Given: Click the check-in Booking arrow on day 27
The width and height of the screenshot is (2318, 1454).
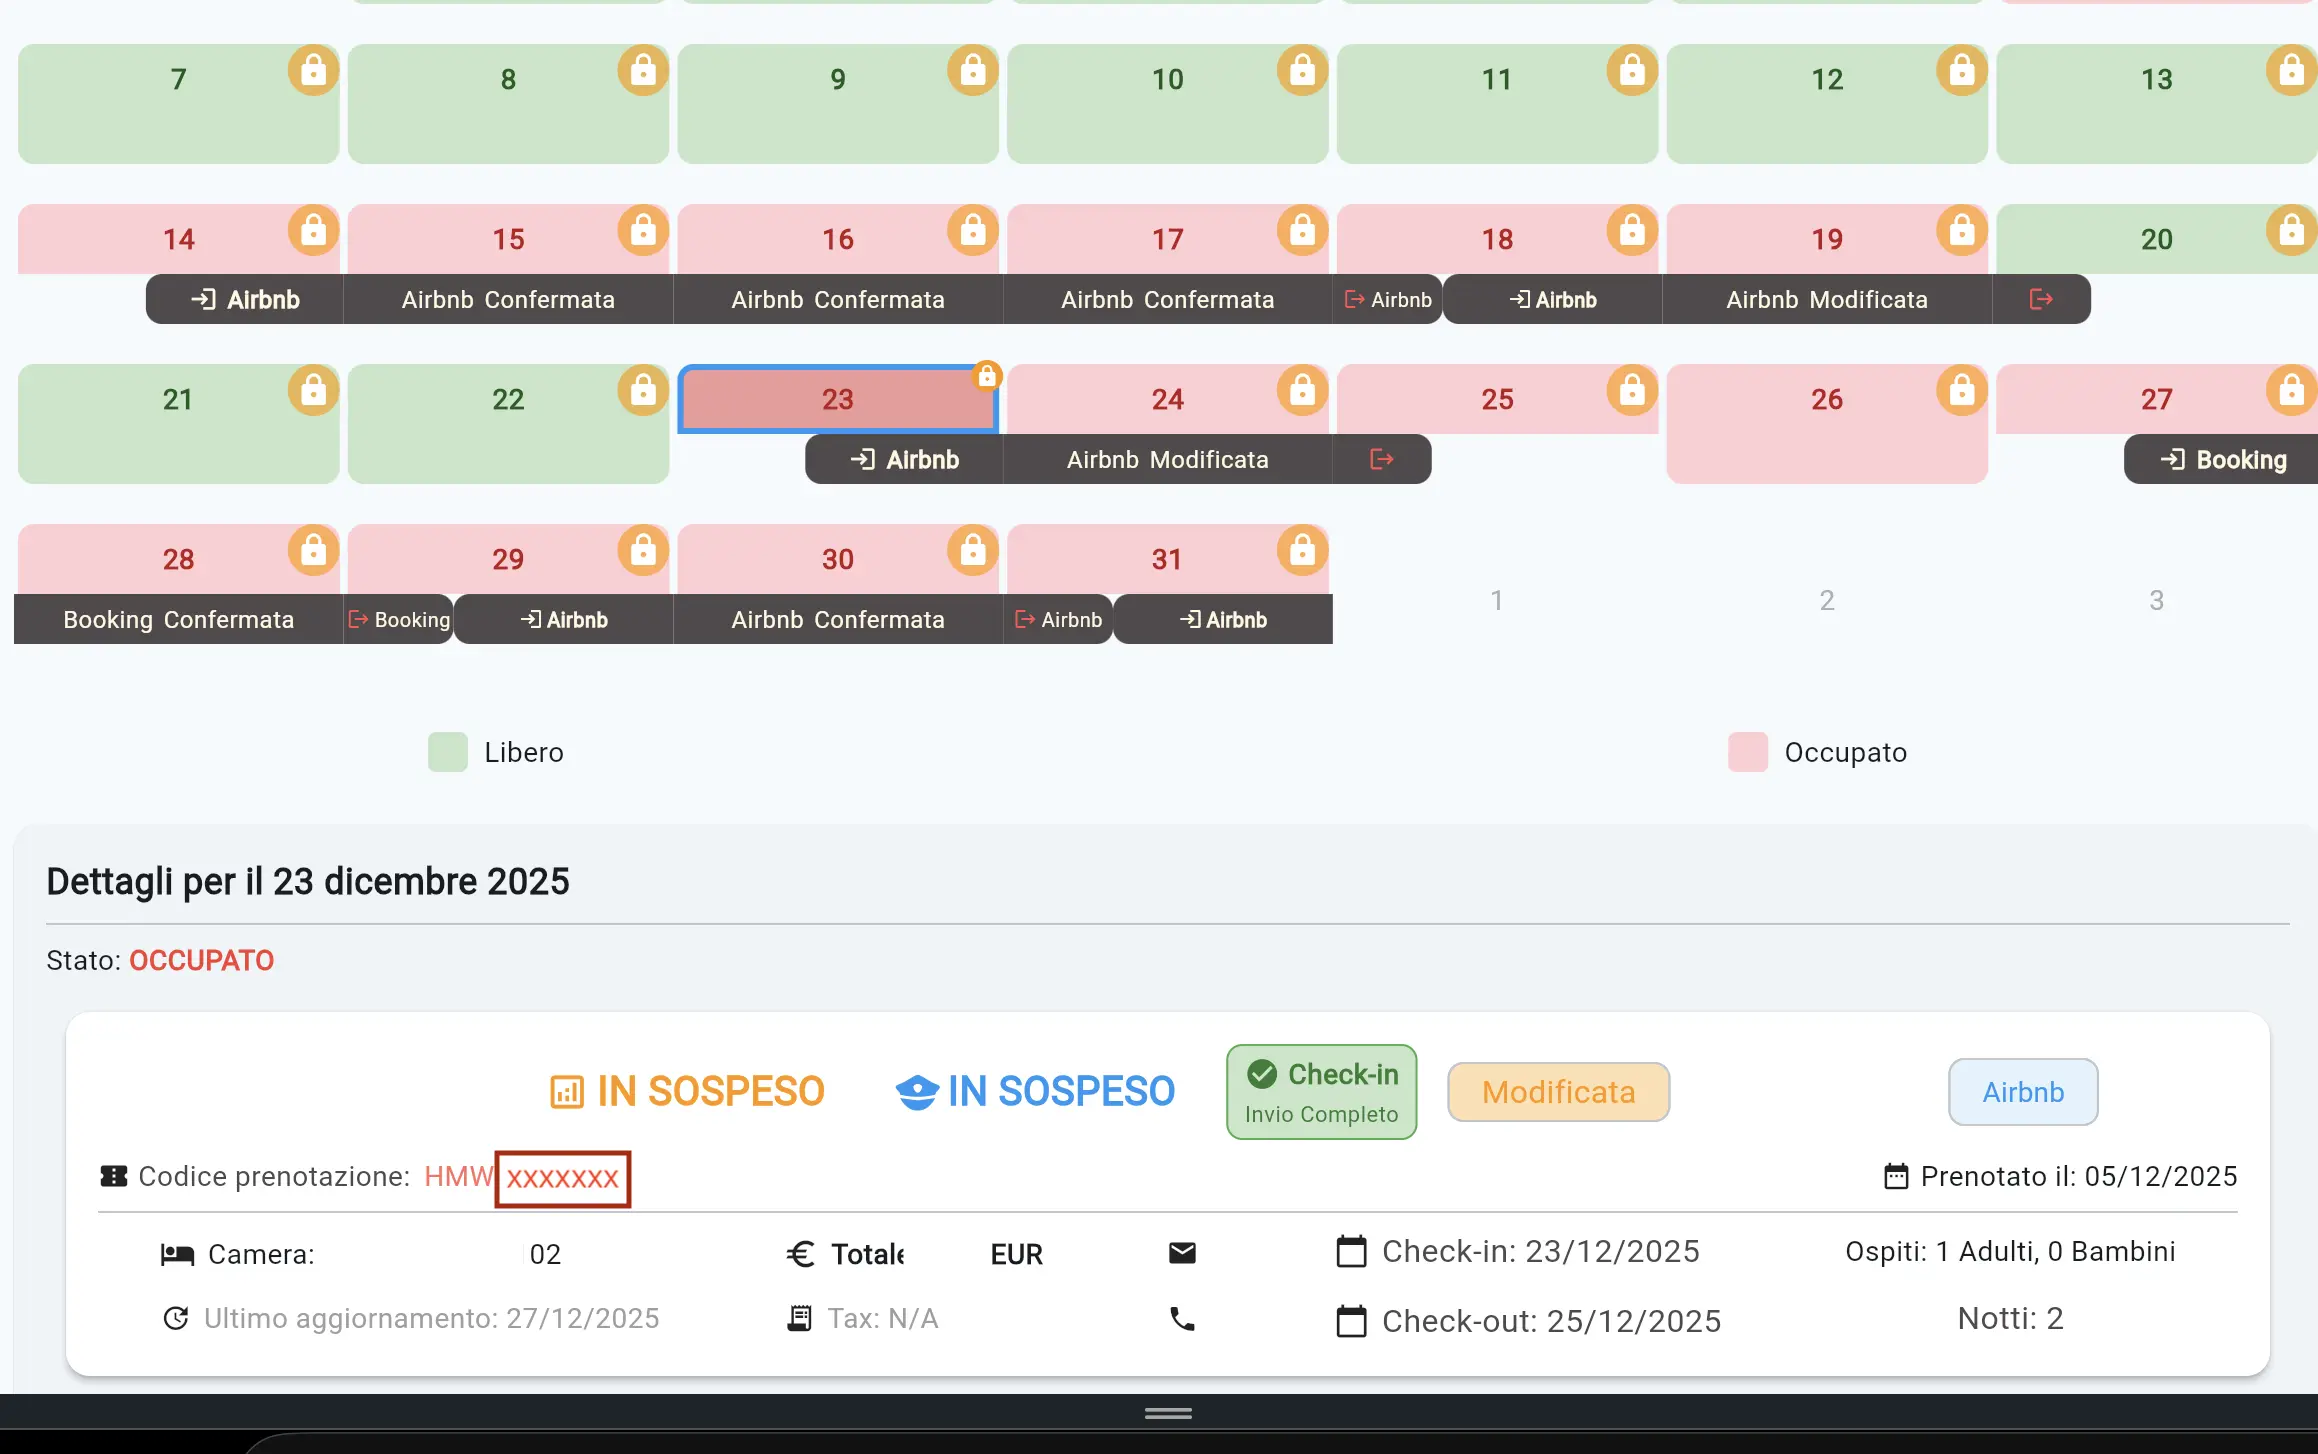Looking at the screenshot, I should 2175,459.
